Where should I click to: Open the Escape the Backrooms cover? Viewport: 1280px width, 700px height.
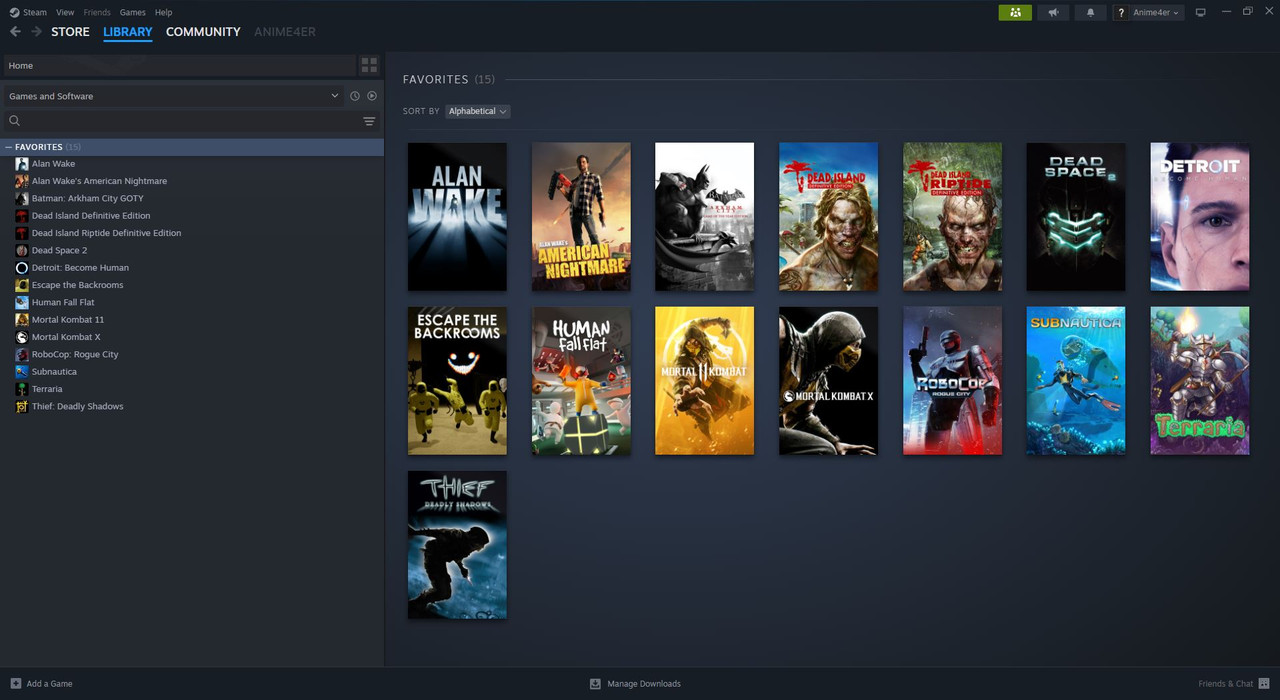point(457,381)
